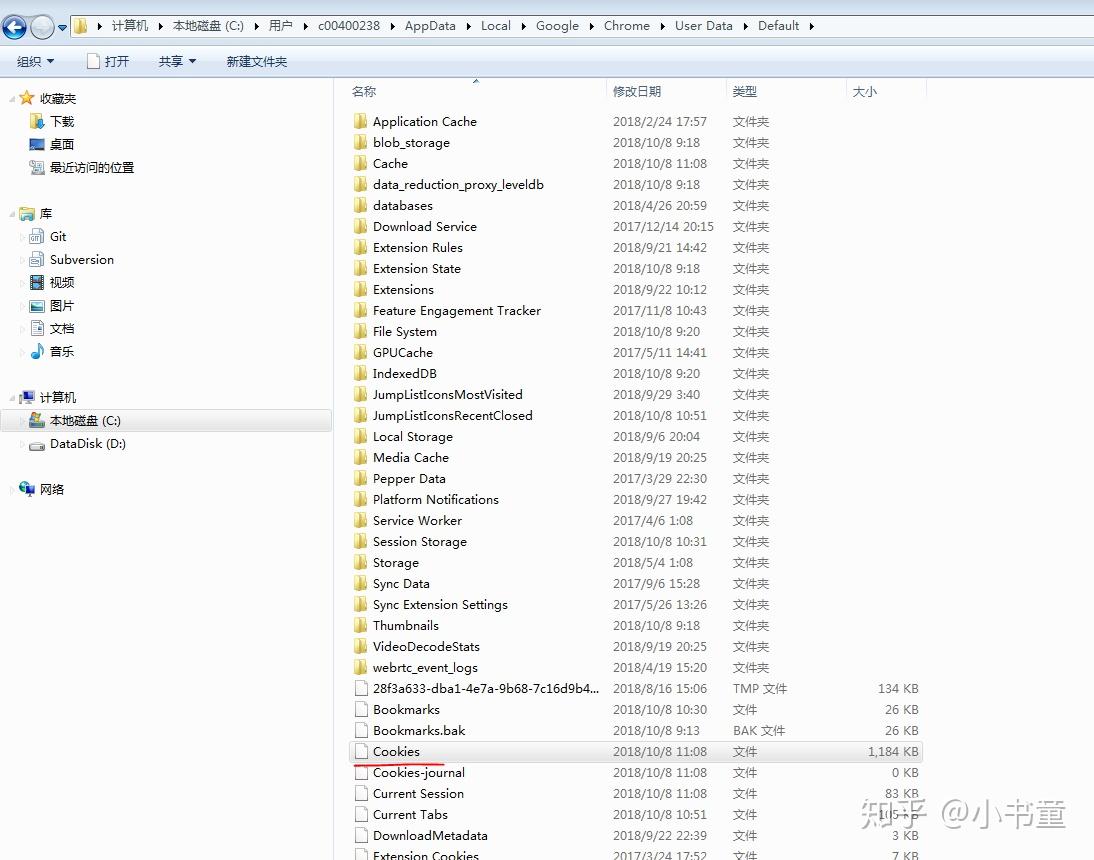Screen dimensions: 1094x860
Task: Click Chrome in the address breadcrumb
Action: tap(627, 26)
